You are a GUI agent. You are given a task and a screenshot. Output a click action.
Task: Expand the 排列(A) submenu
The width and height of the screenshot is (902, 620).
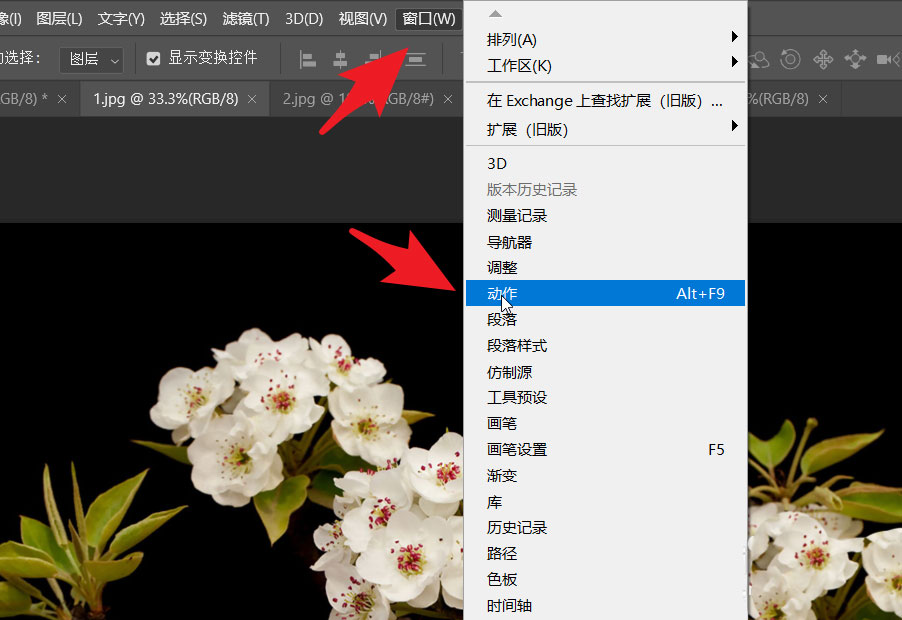[600, 40]
